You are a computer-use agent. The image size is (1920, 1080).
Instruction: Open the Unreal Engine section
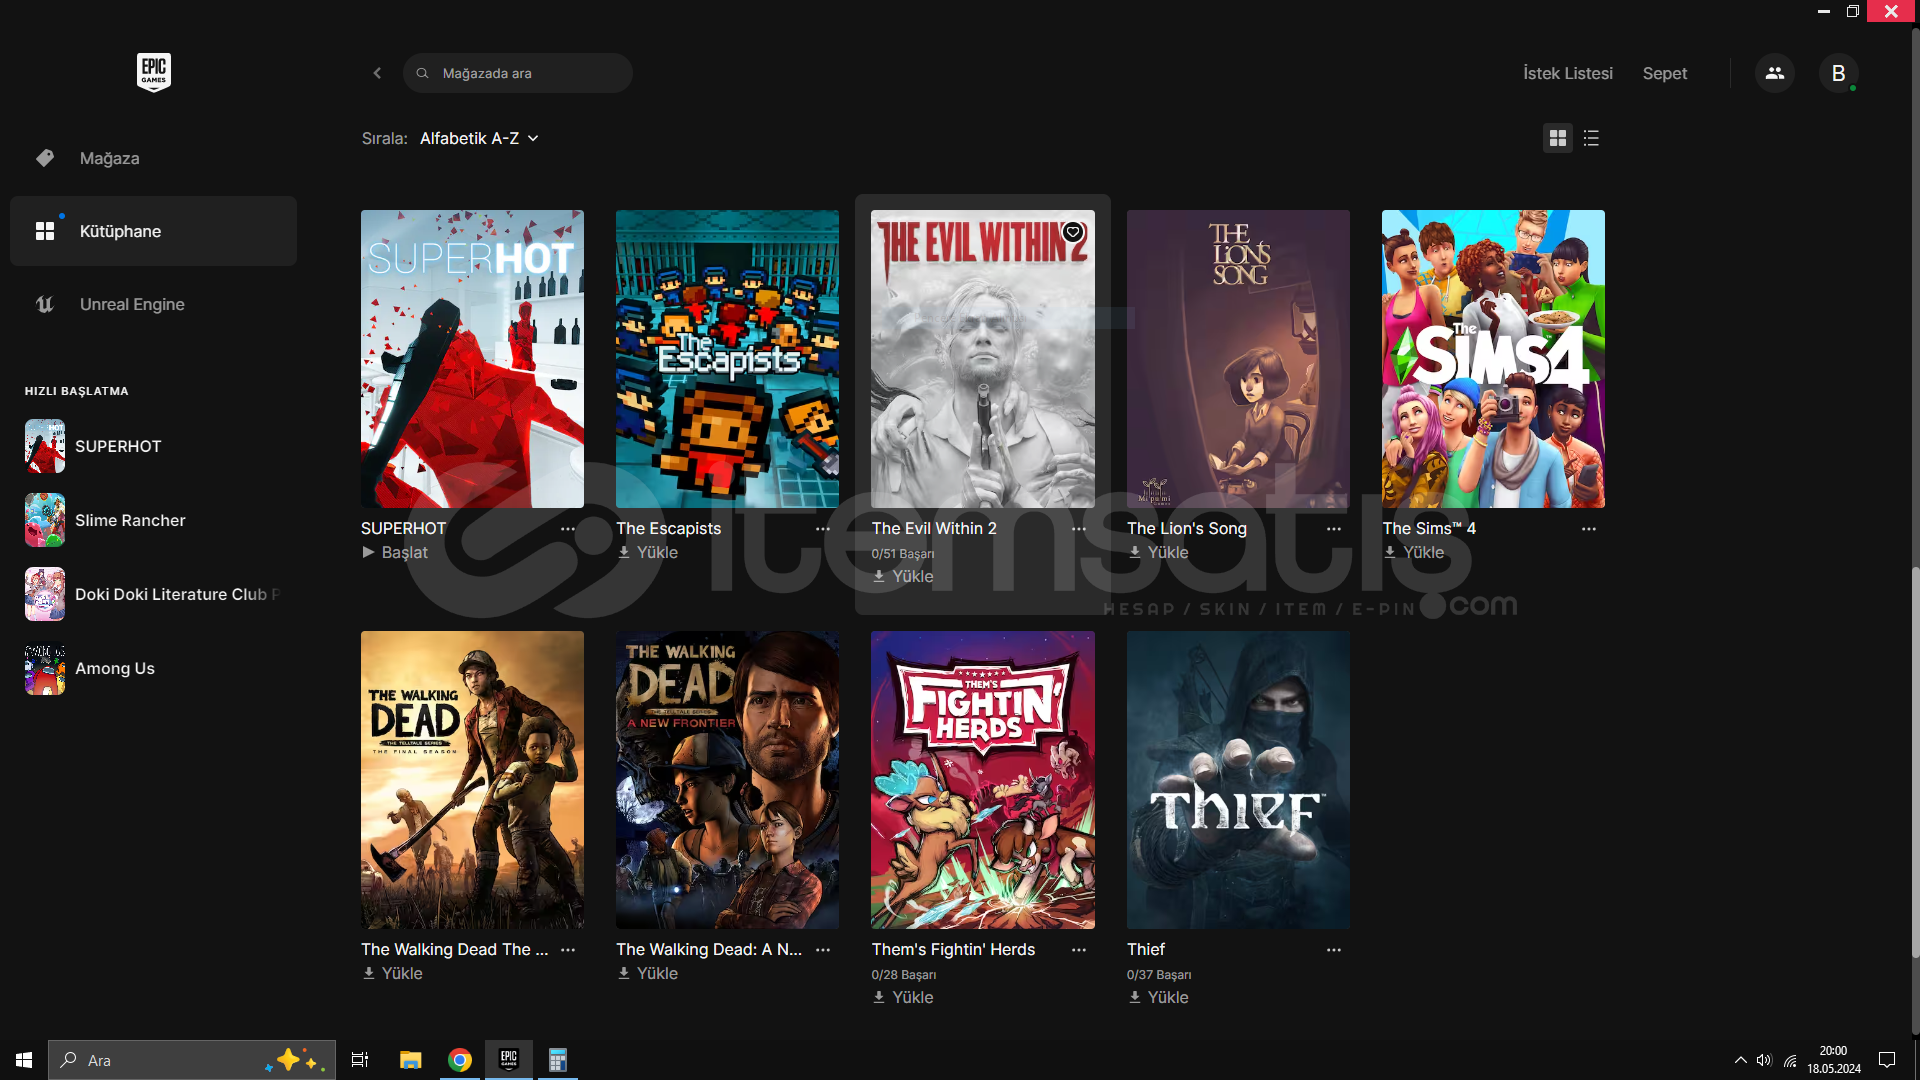(x=153, y=304)
